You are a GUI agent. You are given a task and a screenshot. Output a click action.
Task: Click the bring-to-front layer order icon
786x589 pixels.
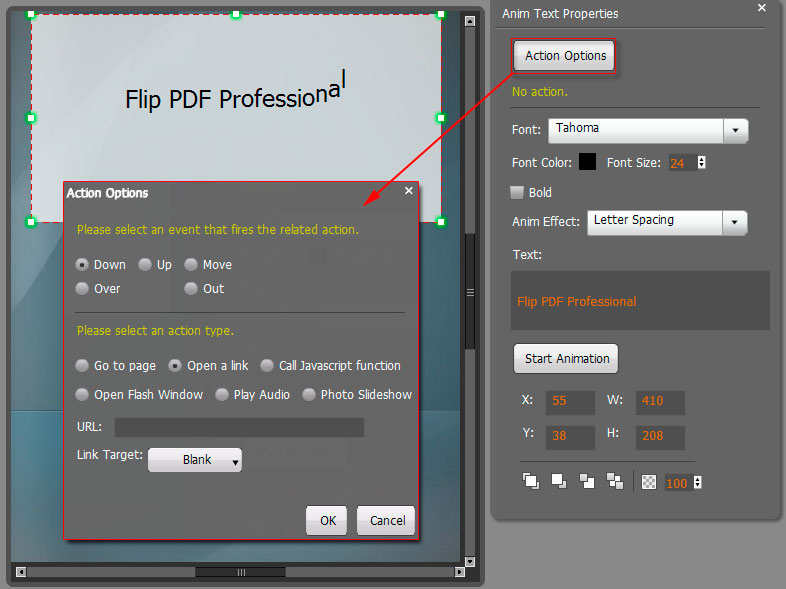point(530,481)
